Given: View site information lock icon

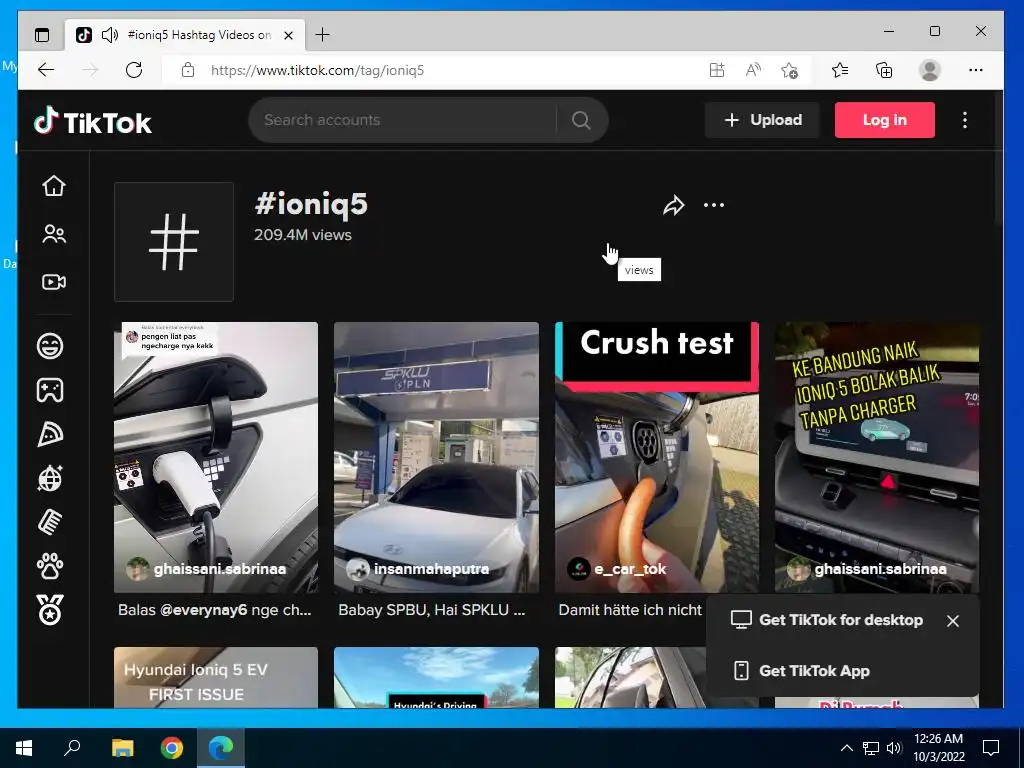Looking at the screenshot, I should [x=188, y=70].
